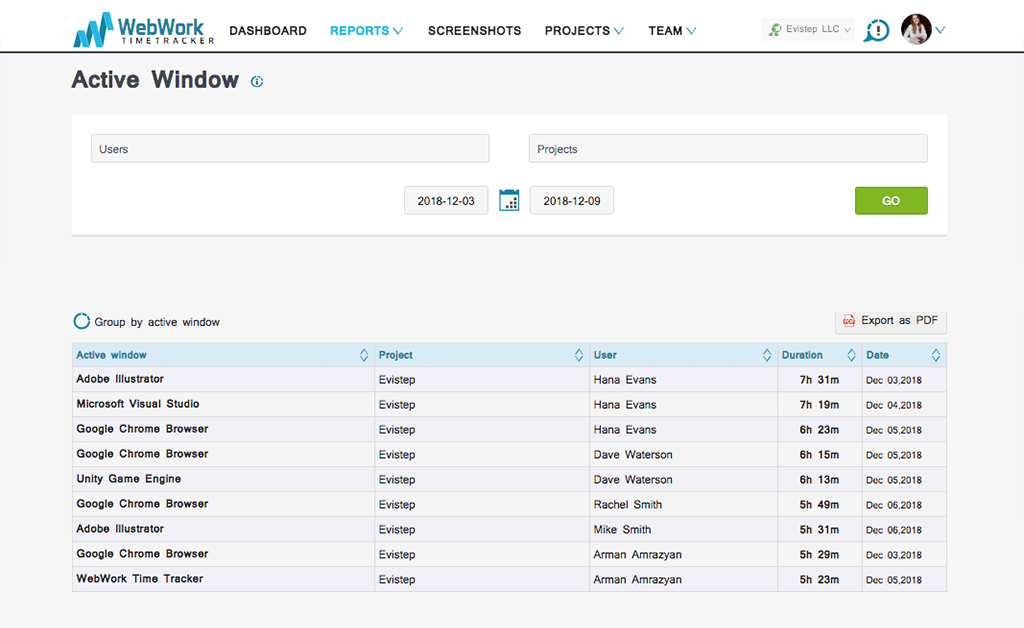Select the Microsoft Visual Studio row

click(x=509, y=404)
